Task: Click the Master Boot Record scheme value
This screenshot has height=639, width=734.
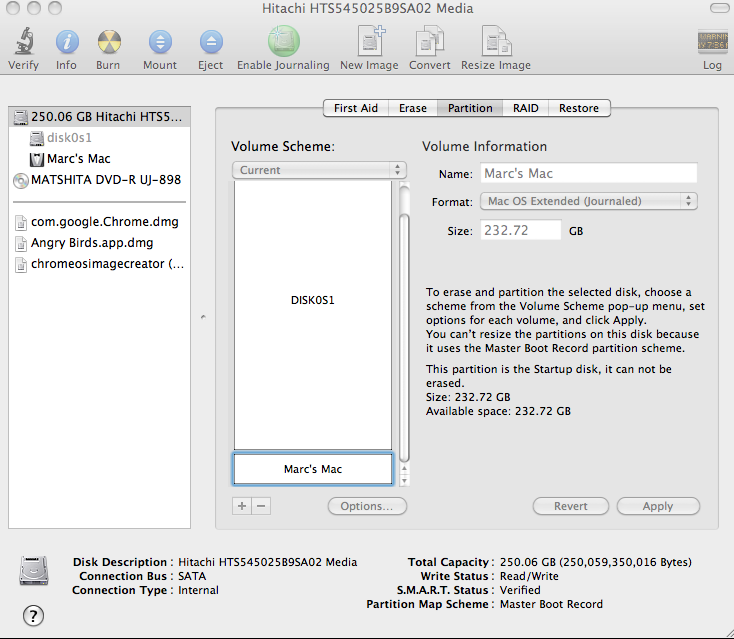Action: click(x=551, y=604)
